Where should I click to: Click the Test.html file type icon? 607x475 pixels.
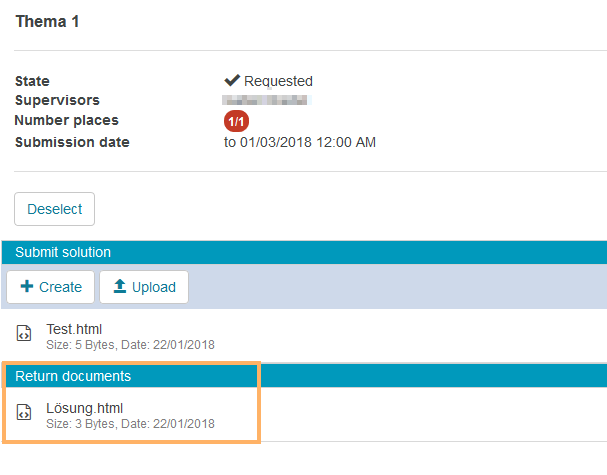(24, 335)
